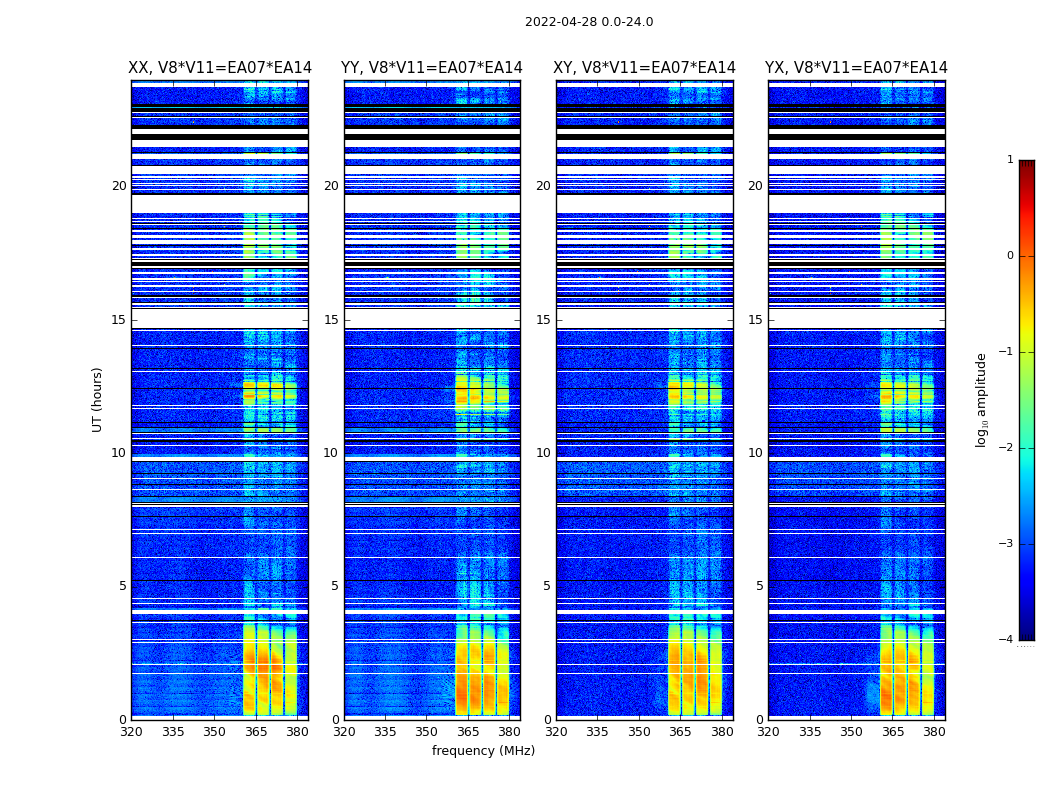Click the 20 hour tick on YY panel

[331, 186]
